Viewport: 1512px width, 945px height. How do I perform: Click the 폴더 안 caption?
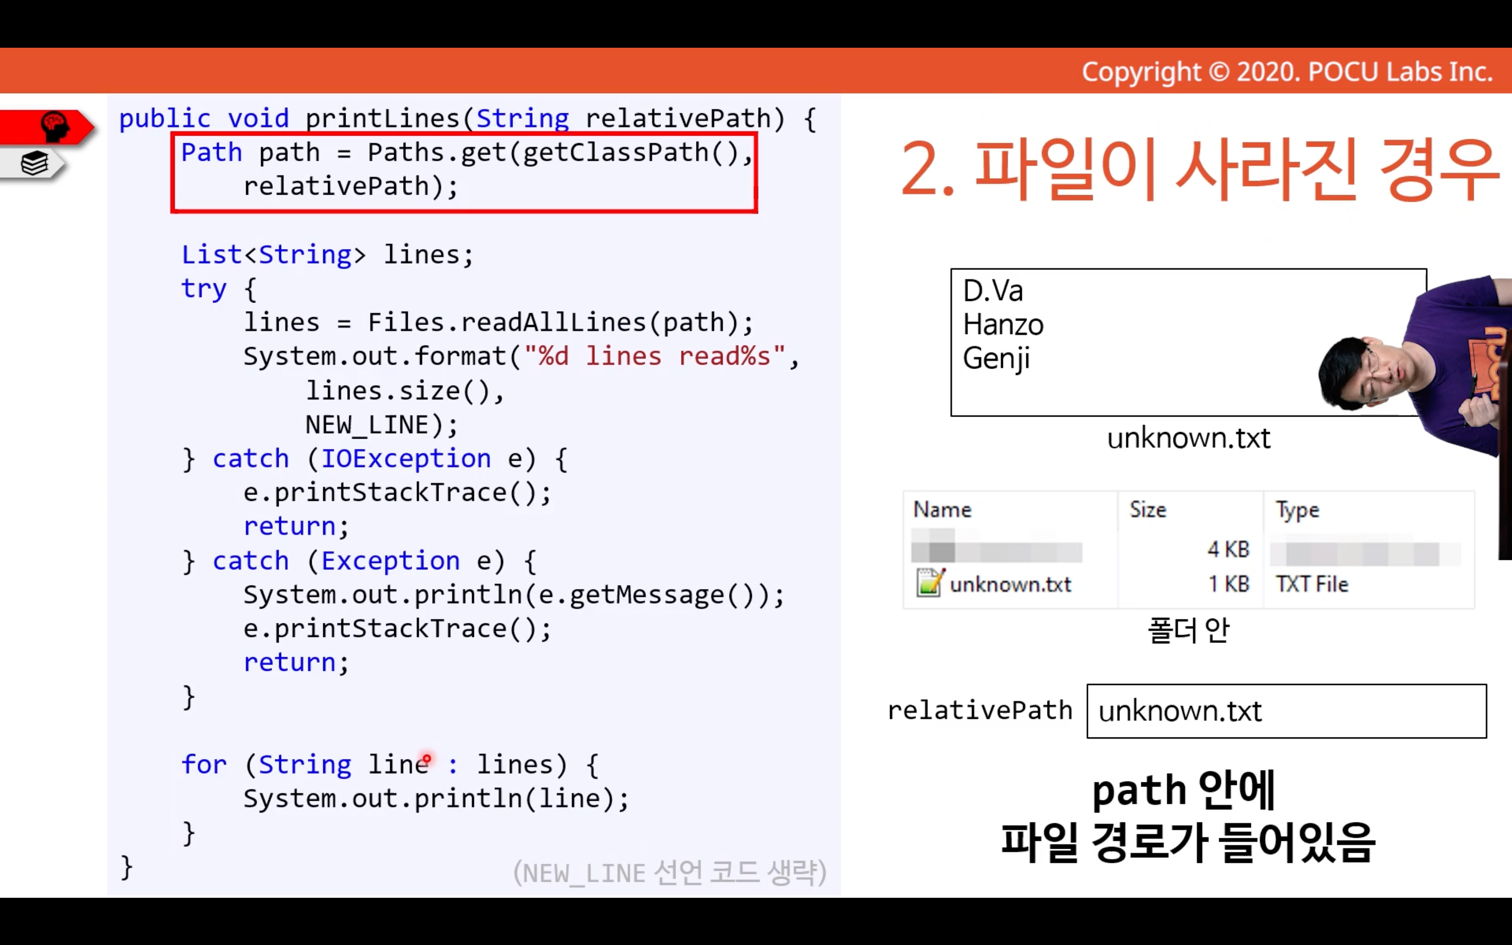pos(1188,630)
